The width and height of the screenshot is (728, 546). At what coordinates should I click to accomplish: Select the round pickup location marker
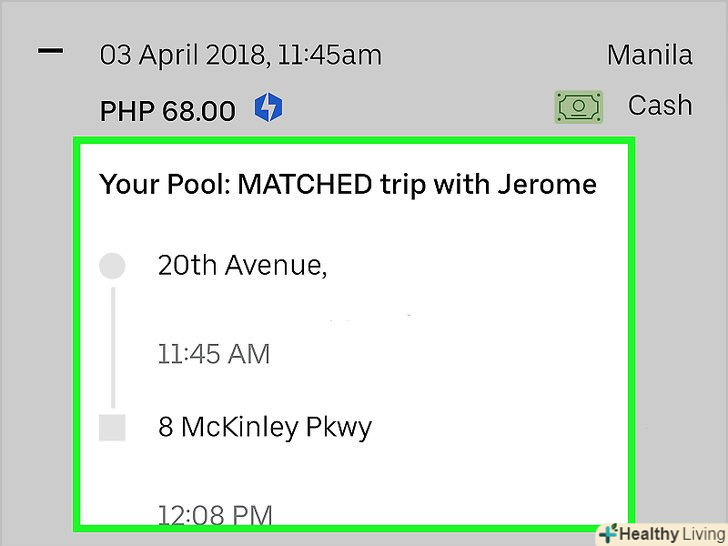coord(113,266)
